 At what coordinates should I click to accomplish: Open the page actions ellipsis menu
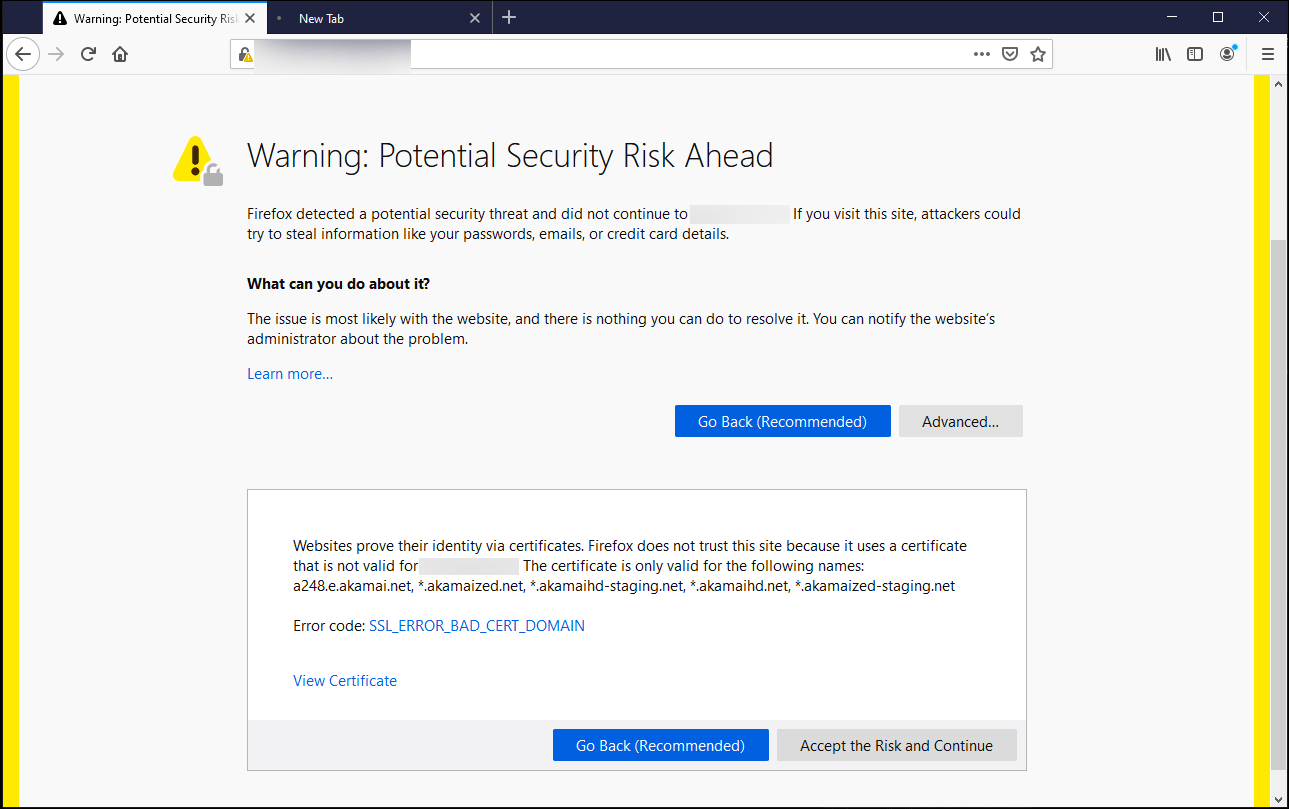pyautogui.click(x=981, y=54)
